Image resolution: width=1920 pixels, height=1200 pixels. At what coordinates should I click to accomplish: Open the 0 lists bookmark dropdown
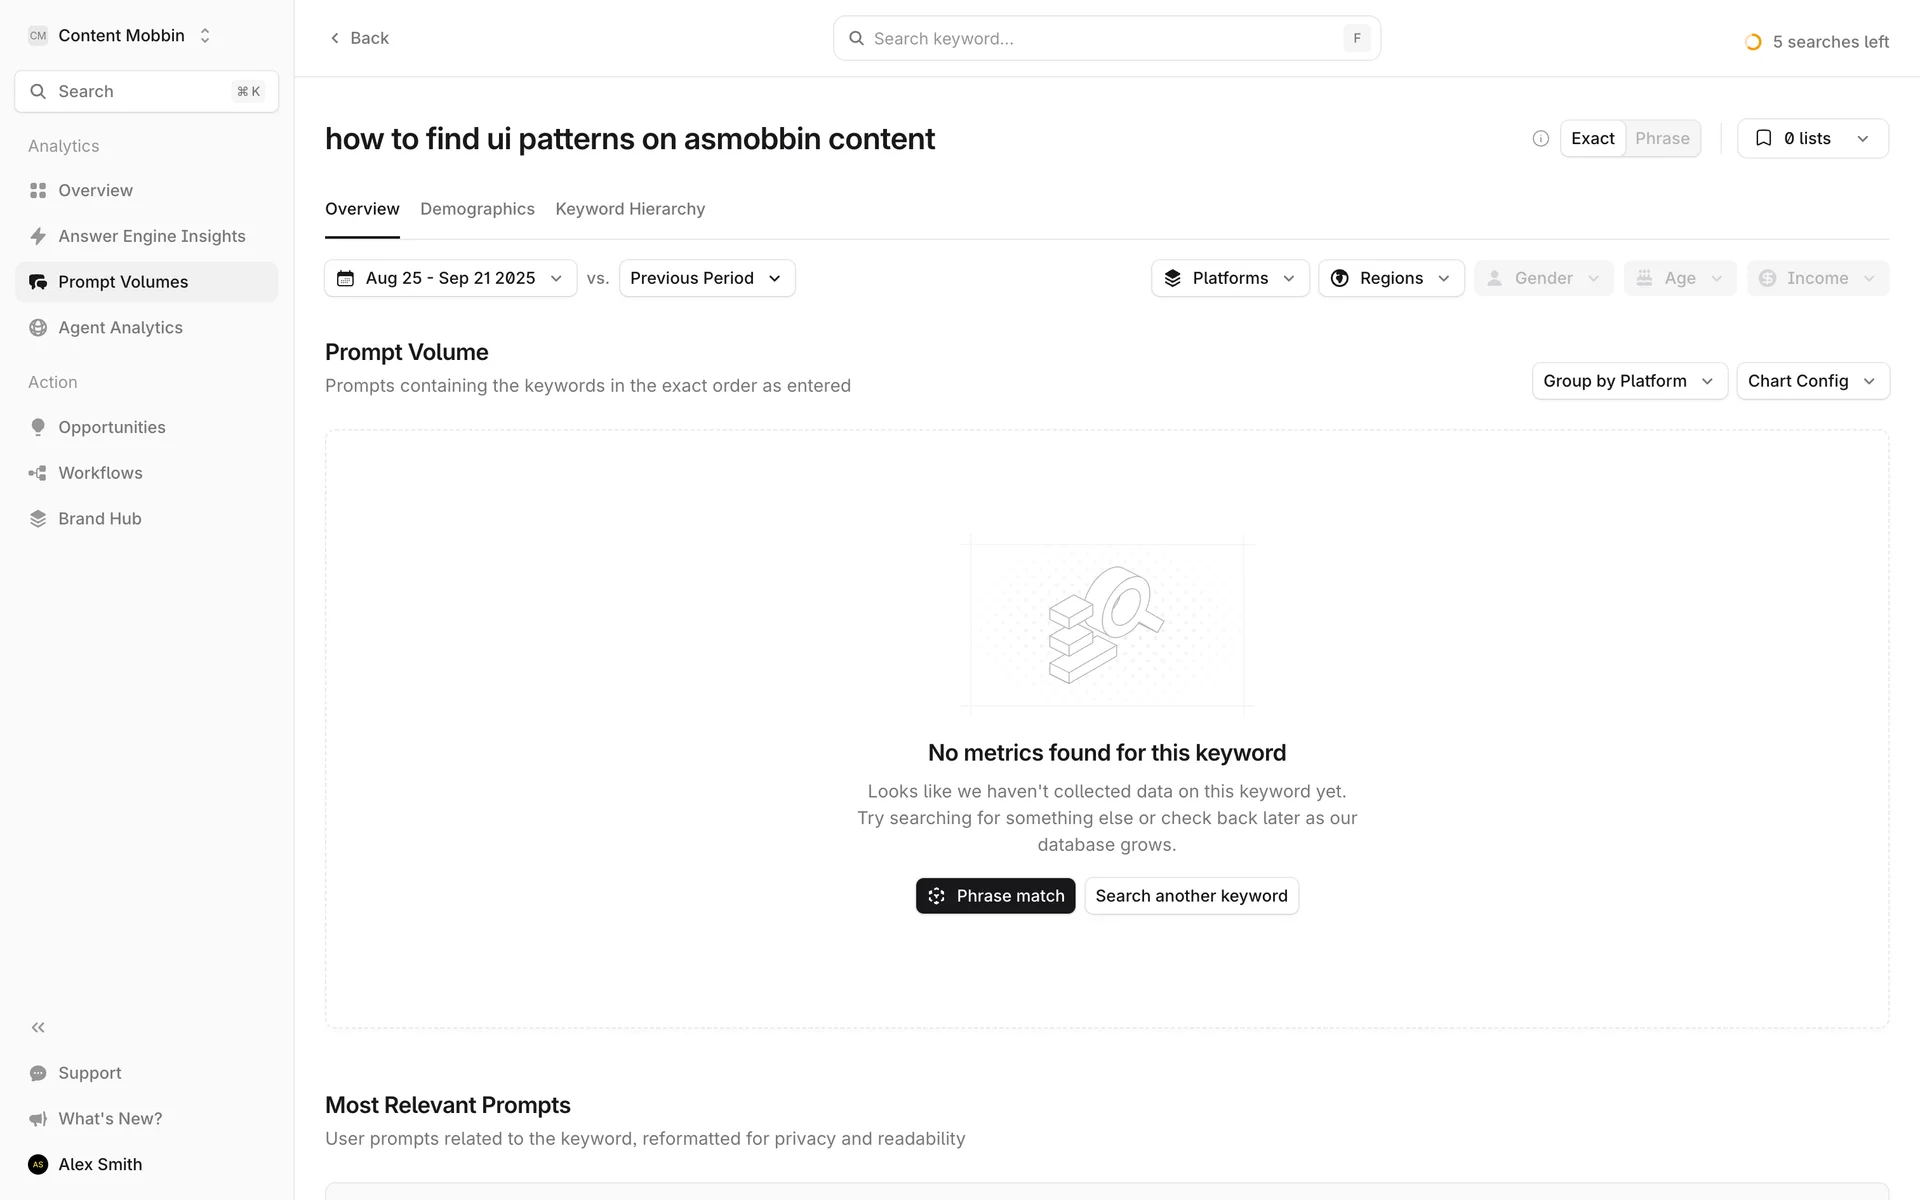[x=1812, y=139]
